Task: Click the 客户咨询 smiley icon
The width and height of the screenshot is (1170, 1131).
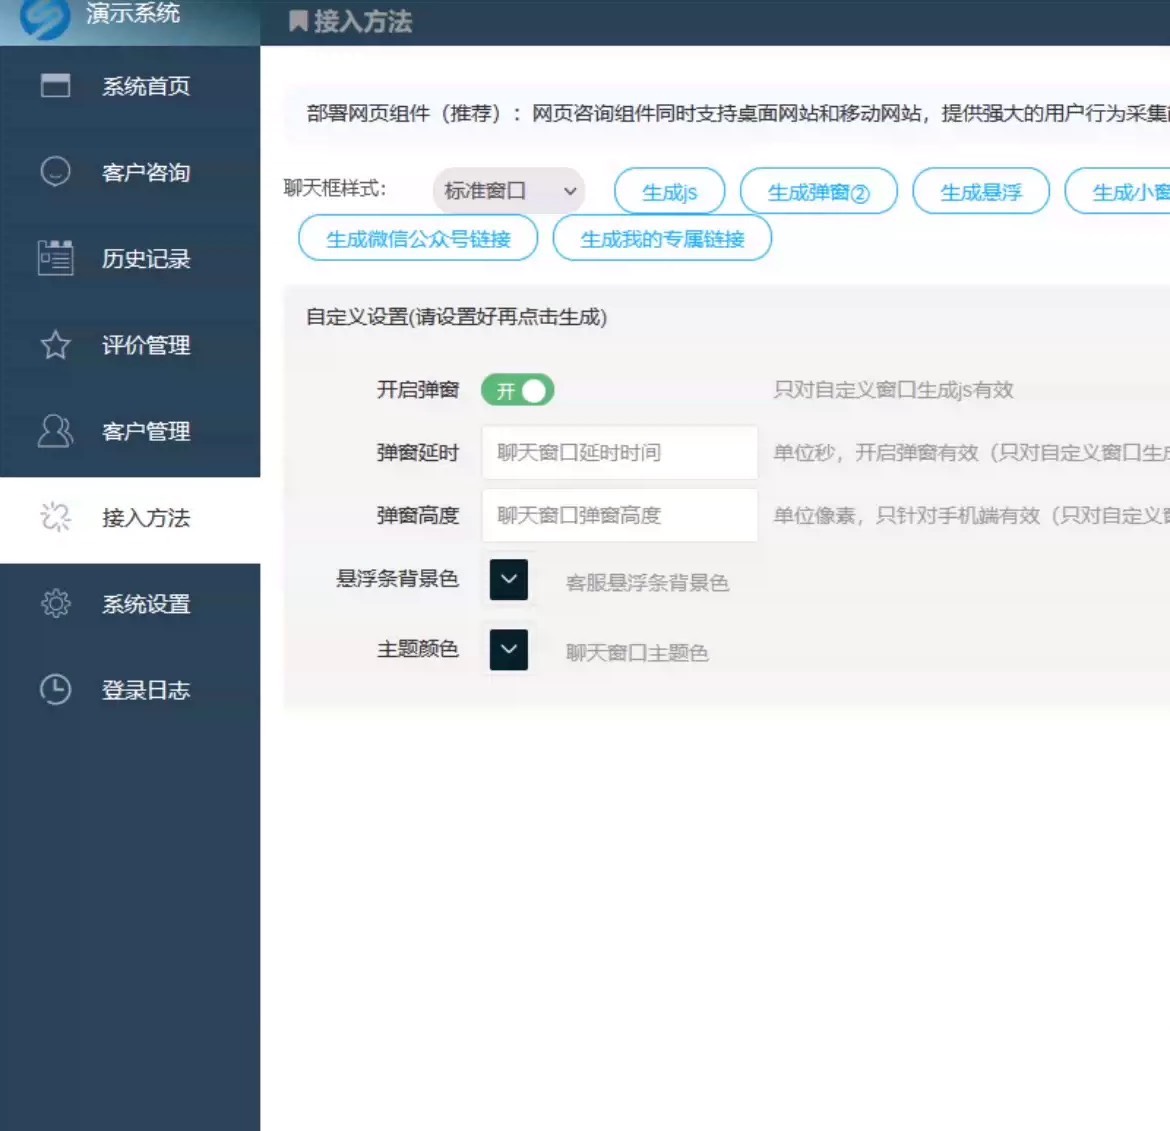Action: (55, 172)
